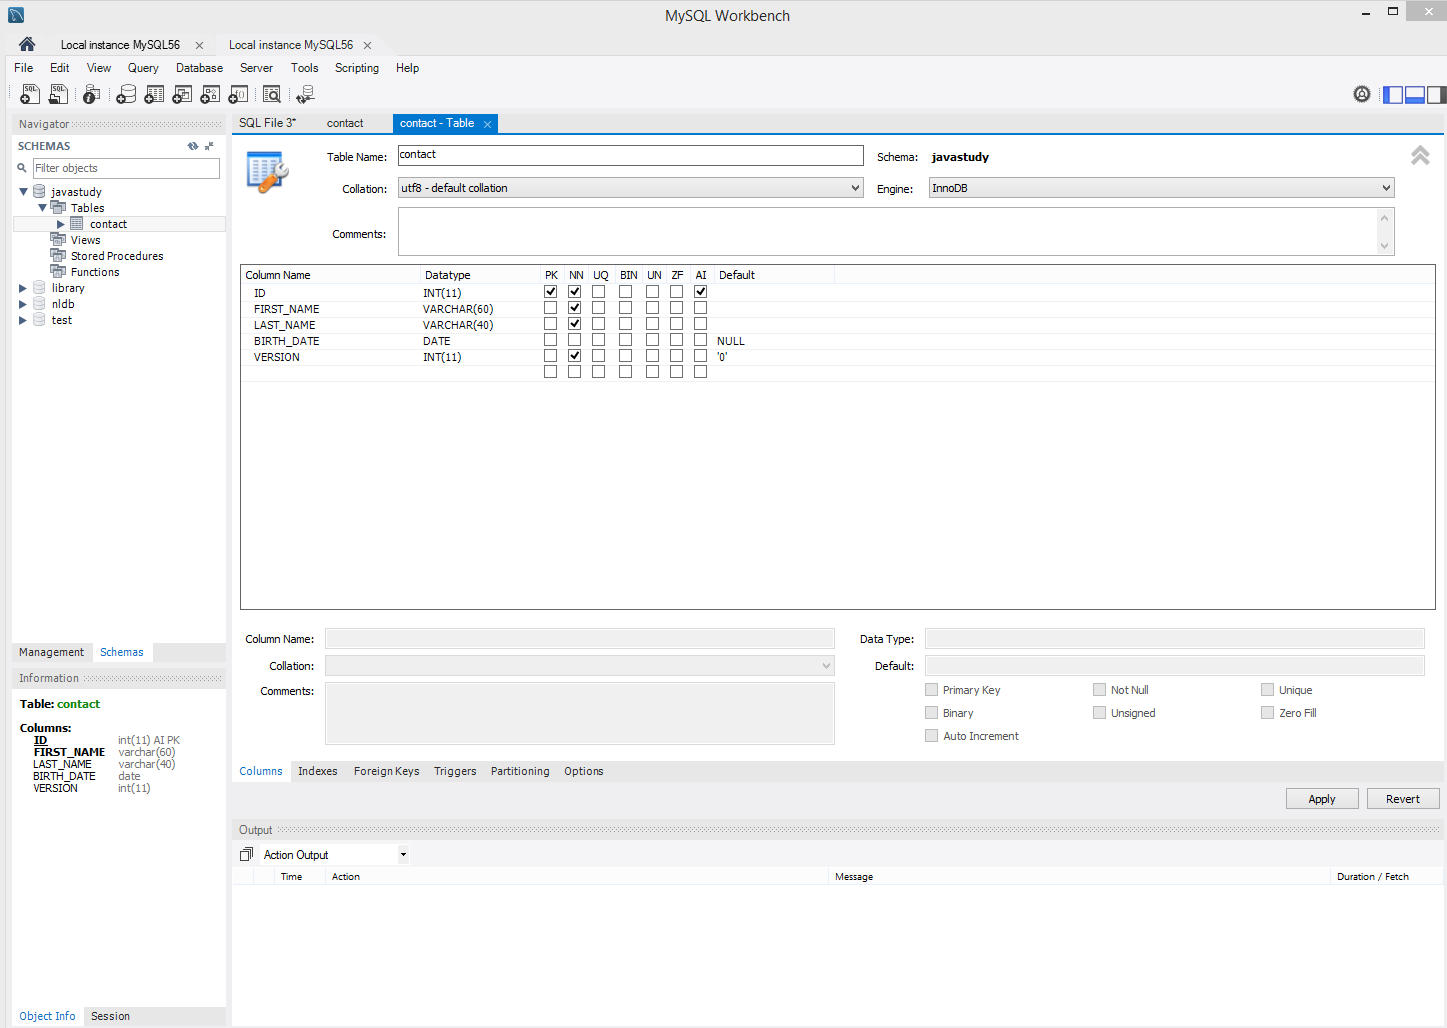Switch to the Indexes tab
Image resolution: width=1447 pixels, height=1028 pixels.
pyautogui.click(x=318, y=771)
